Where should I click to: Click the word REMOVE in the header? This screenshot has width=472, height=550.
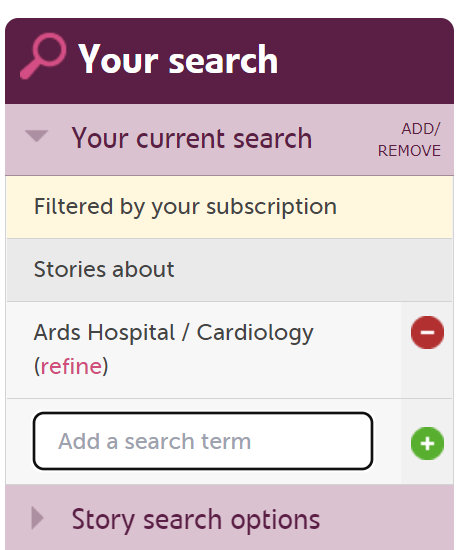coord(409,151)
